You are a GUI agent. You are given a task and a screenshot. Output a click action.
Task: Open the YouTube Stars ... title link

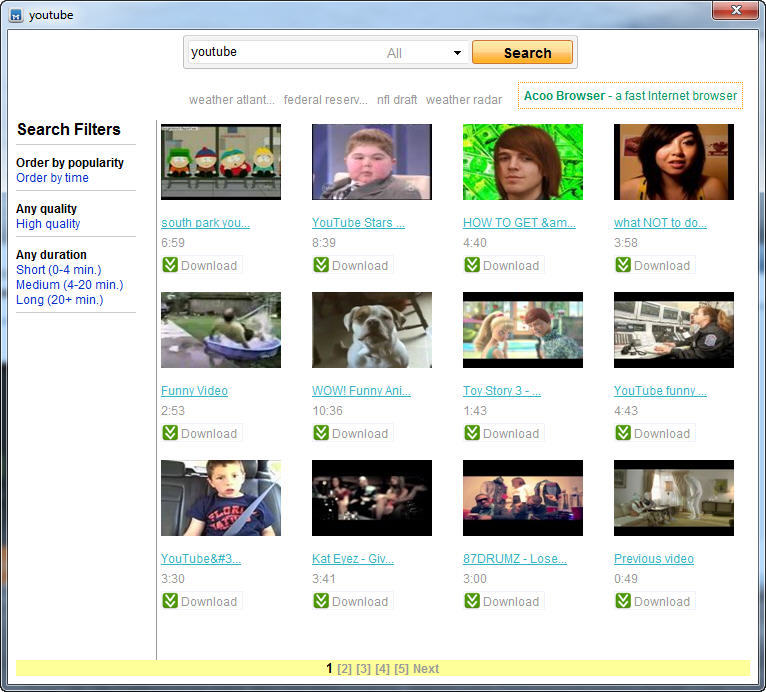pyautogui.click(x=358, y=223)
